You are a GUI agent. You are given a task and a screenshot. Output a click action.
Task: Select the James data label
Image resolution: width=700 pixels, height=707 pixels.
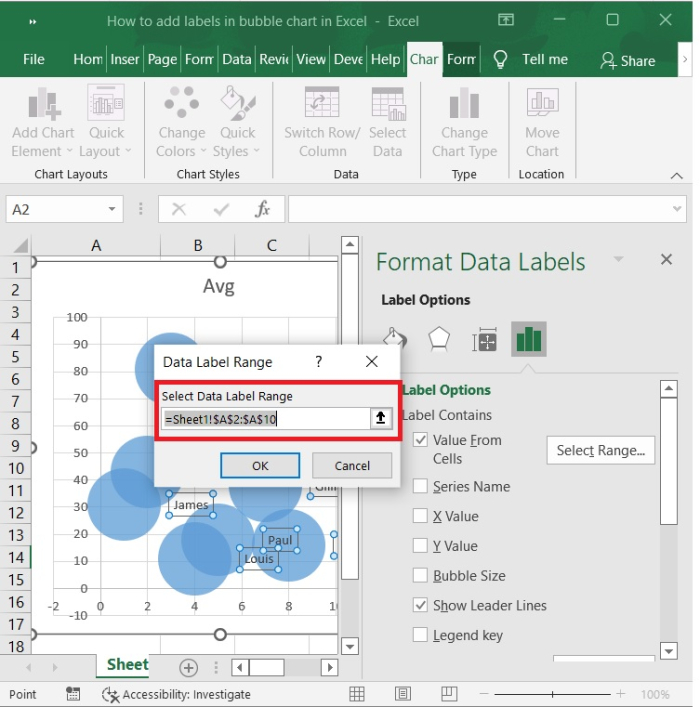point(191,505)
